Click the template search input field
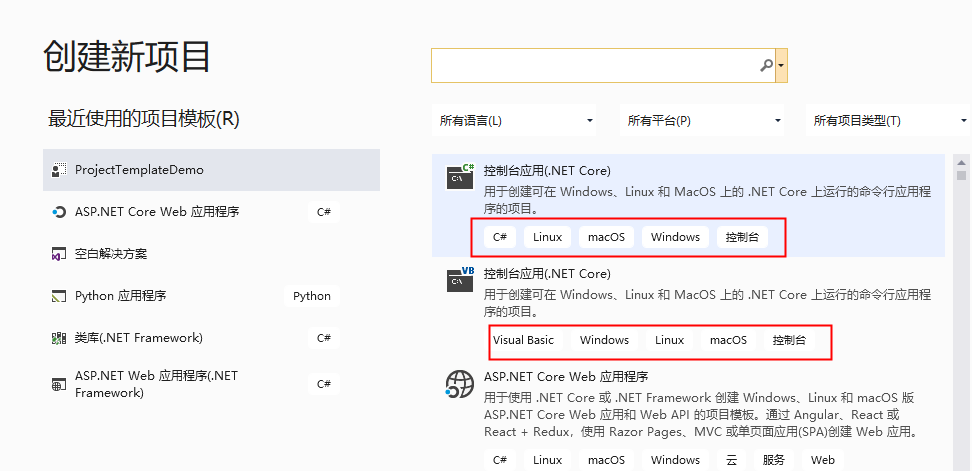Image resolution: width=972 pixels, height=471 pixels. tap(603, 65)
